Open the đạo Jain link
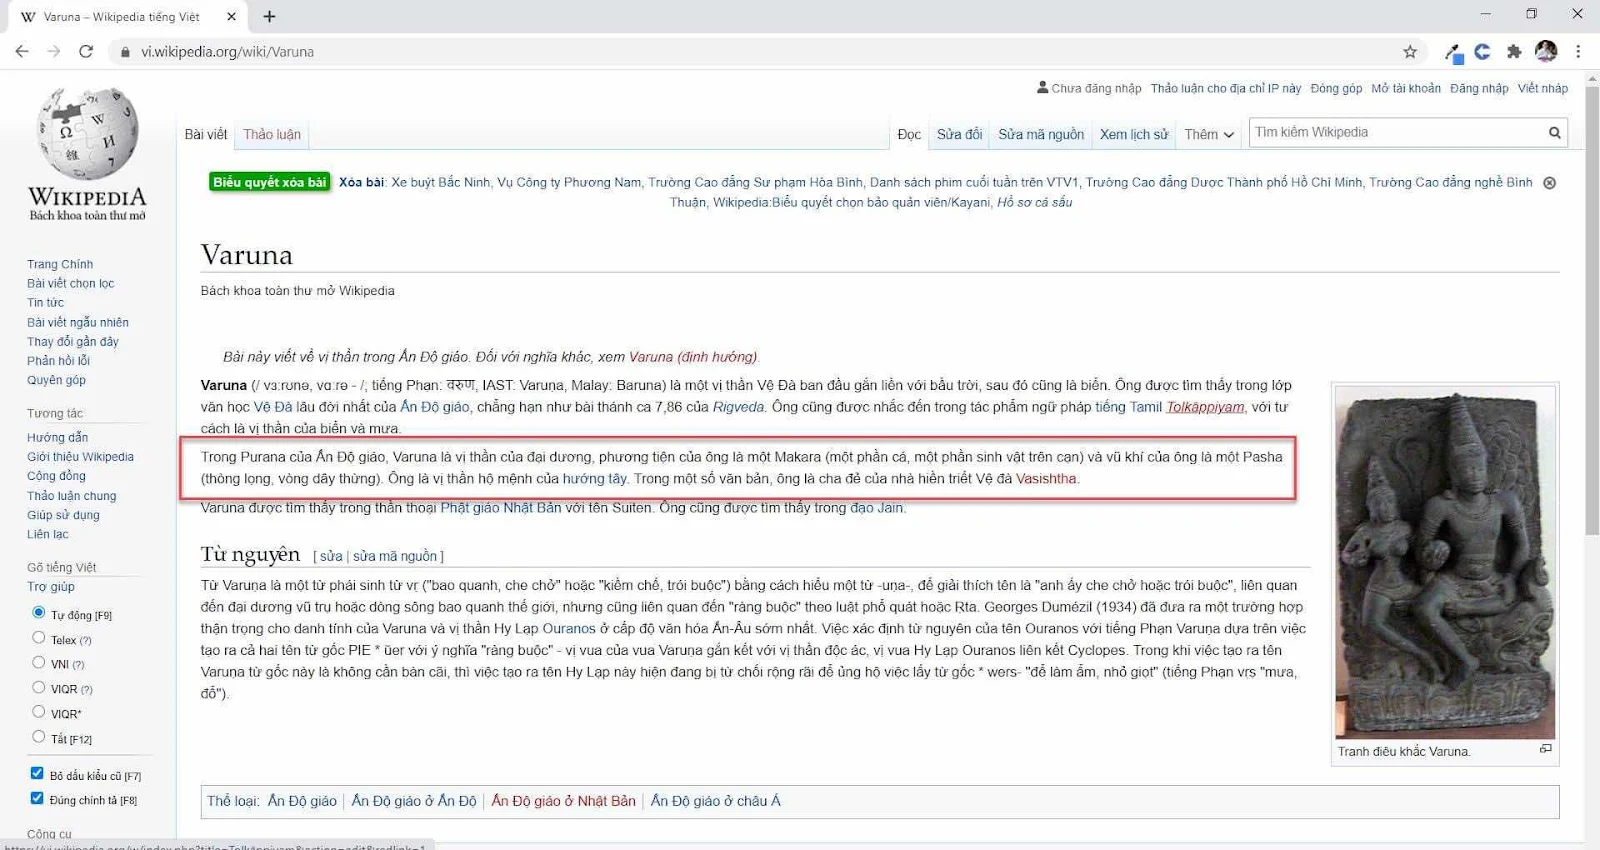Screen dimensions: 1600x850 (x=876, y=508)
